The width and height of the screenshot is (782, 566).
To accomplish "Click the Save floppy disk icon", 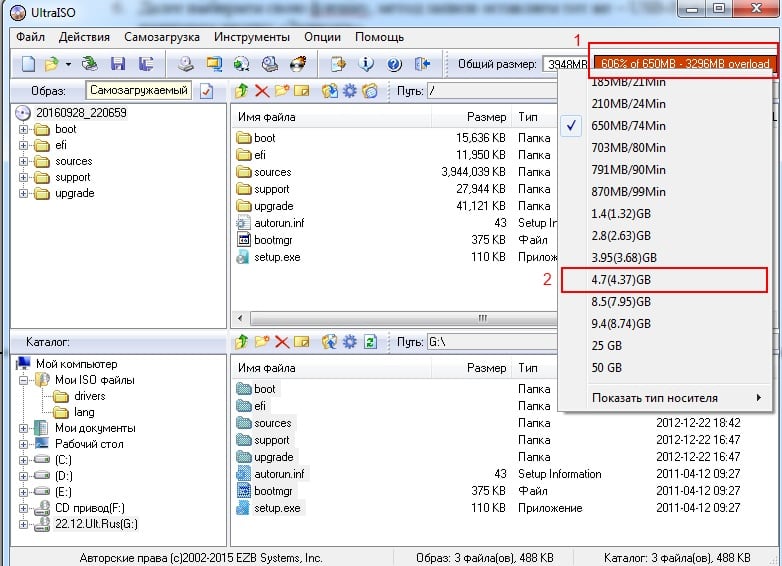I will [118, 64].
